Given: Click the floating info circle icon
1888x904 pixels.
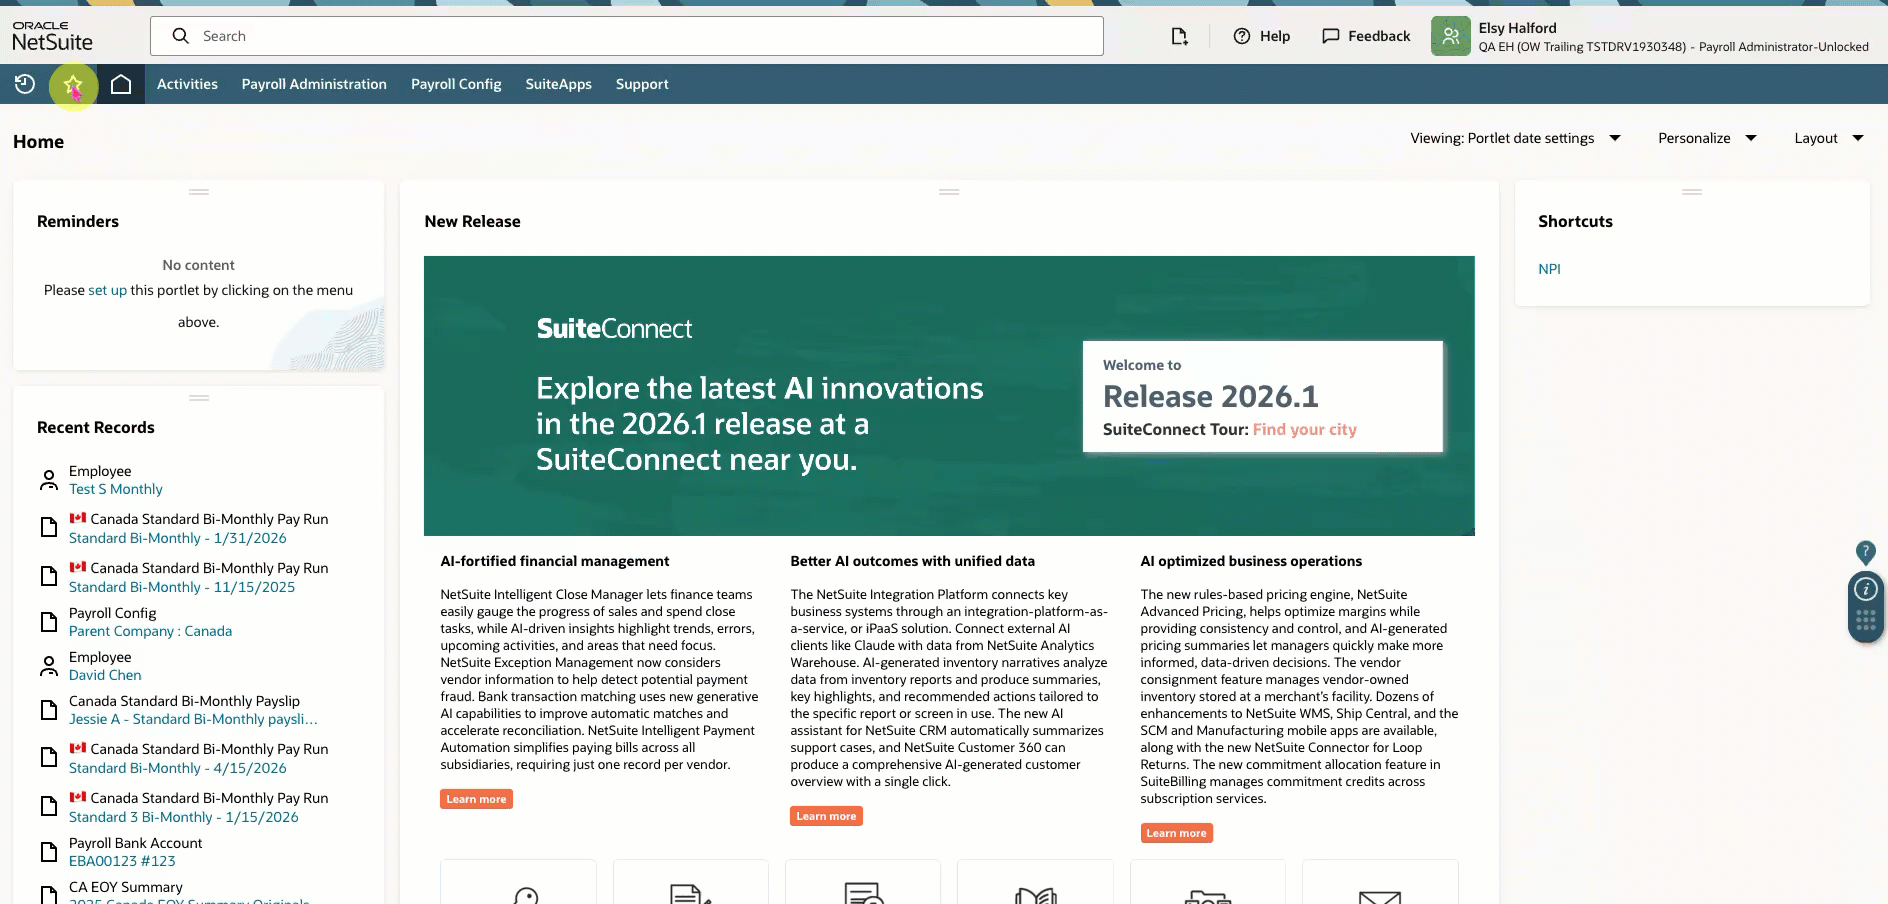Looking at the screenshot, I should click(1866, 590).
